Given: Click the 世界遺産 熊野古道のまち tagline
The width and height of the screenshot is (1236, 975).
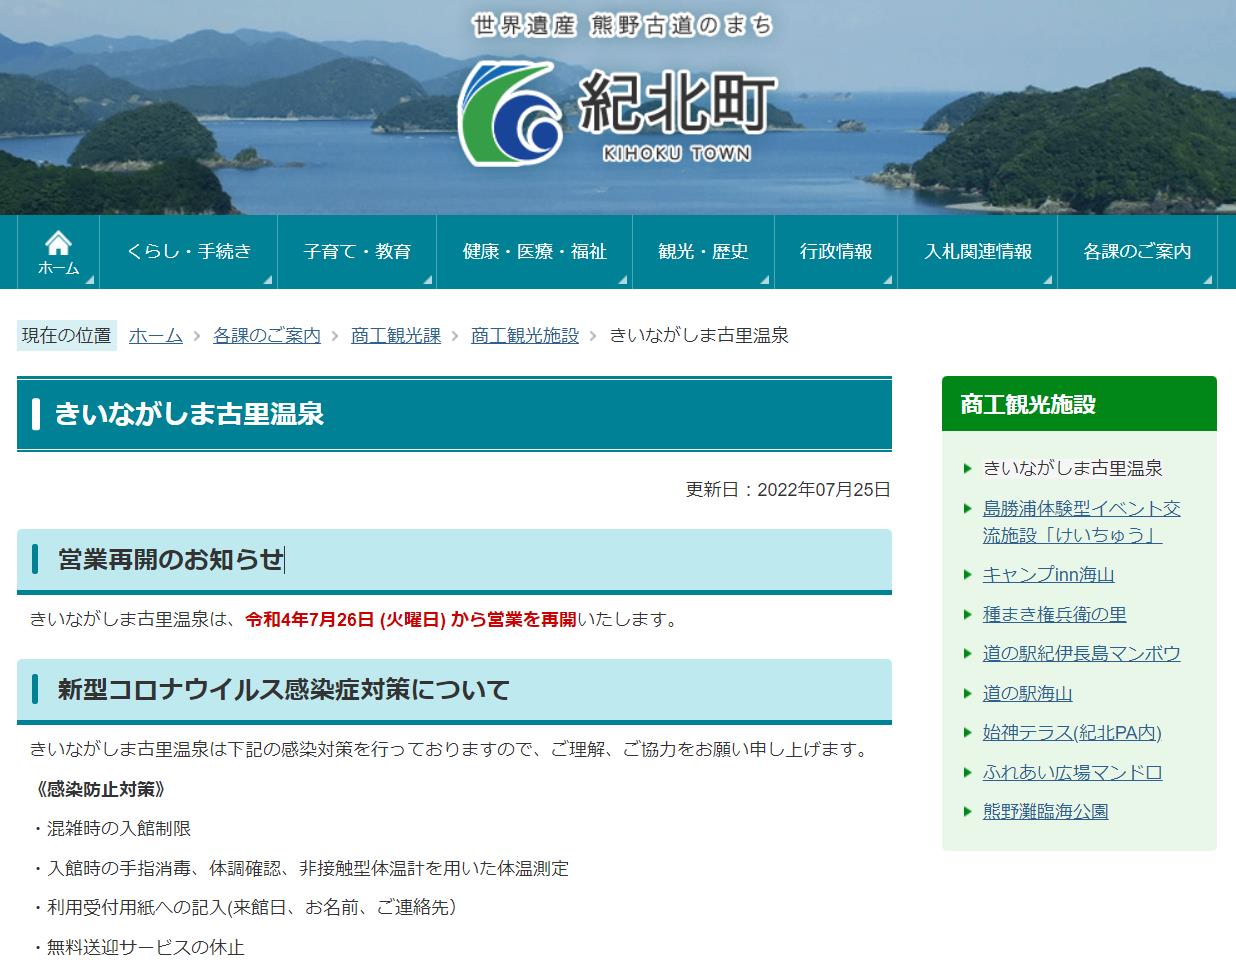Looking at the screenshot, I should [622, 26].
